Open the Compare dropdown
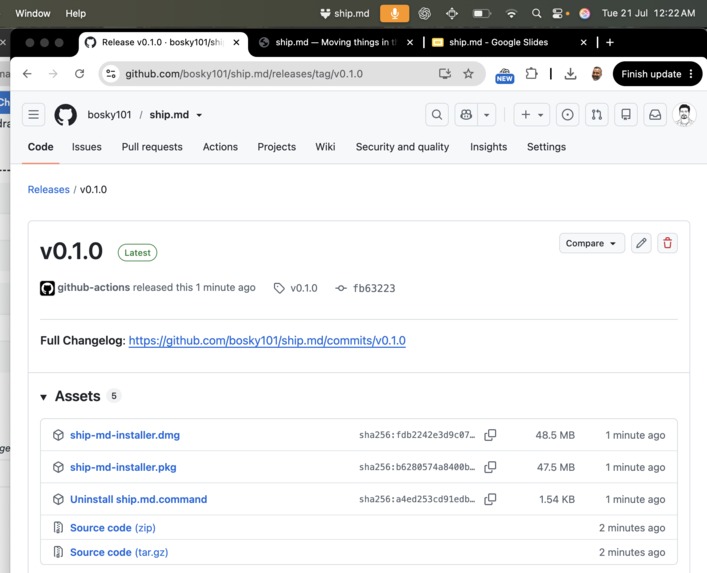The height and width of the screenshot is (573, 707). (592, 243)
